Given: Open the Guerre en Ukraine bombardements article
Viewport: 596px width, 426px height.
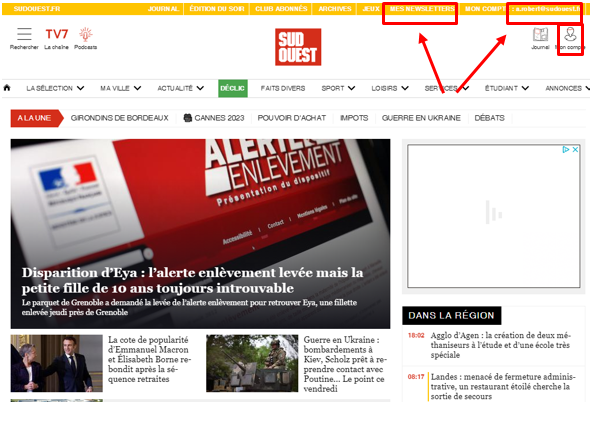Looking at the screenshot, I should tap(345, 364).
